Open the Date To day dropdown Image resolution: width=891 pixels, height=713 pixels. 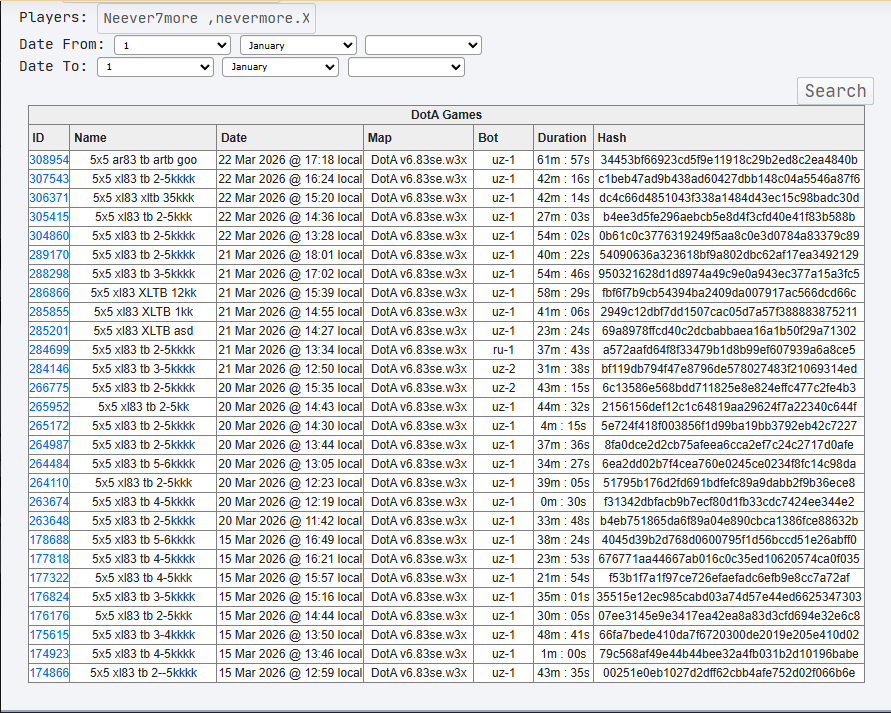155,67
